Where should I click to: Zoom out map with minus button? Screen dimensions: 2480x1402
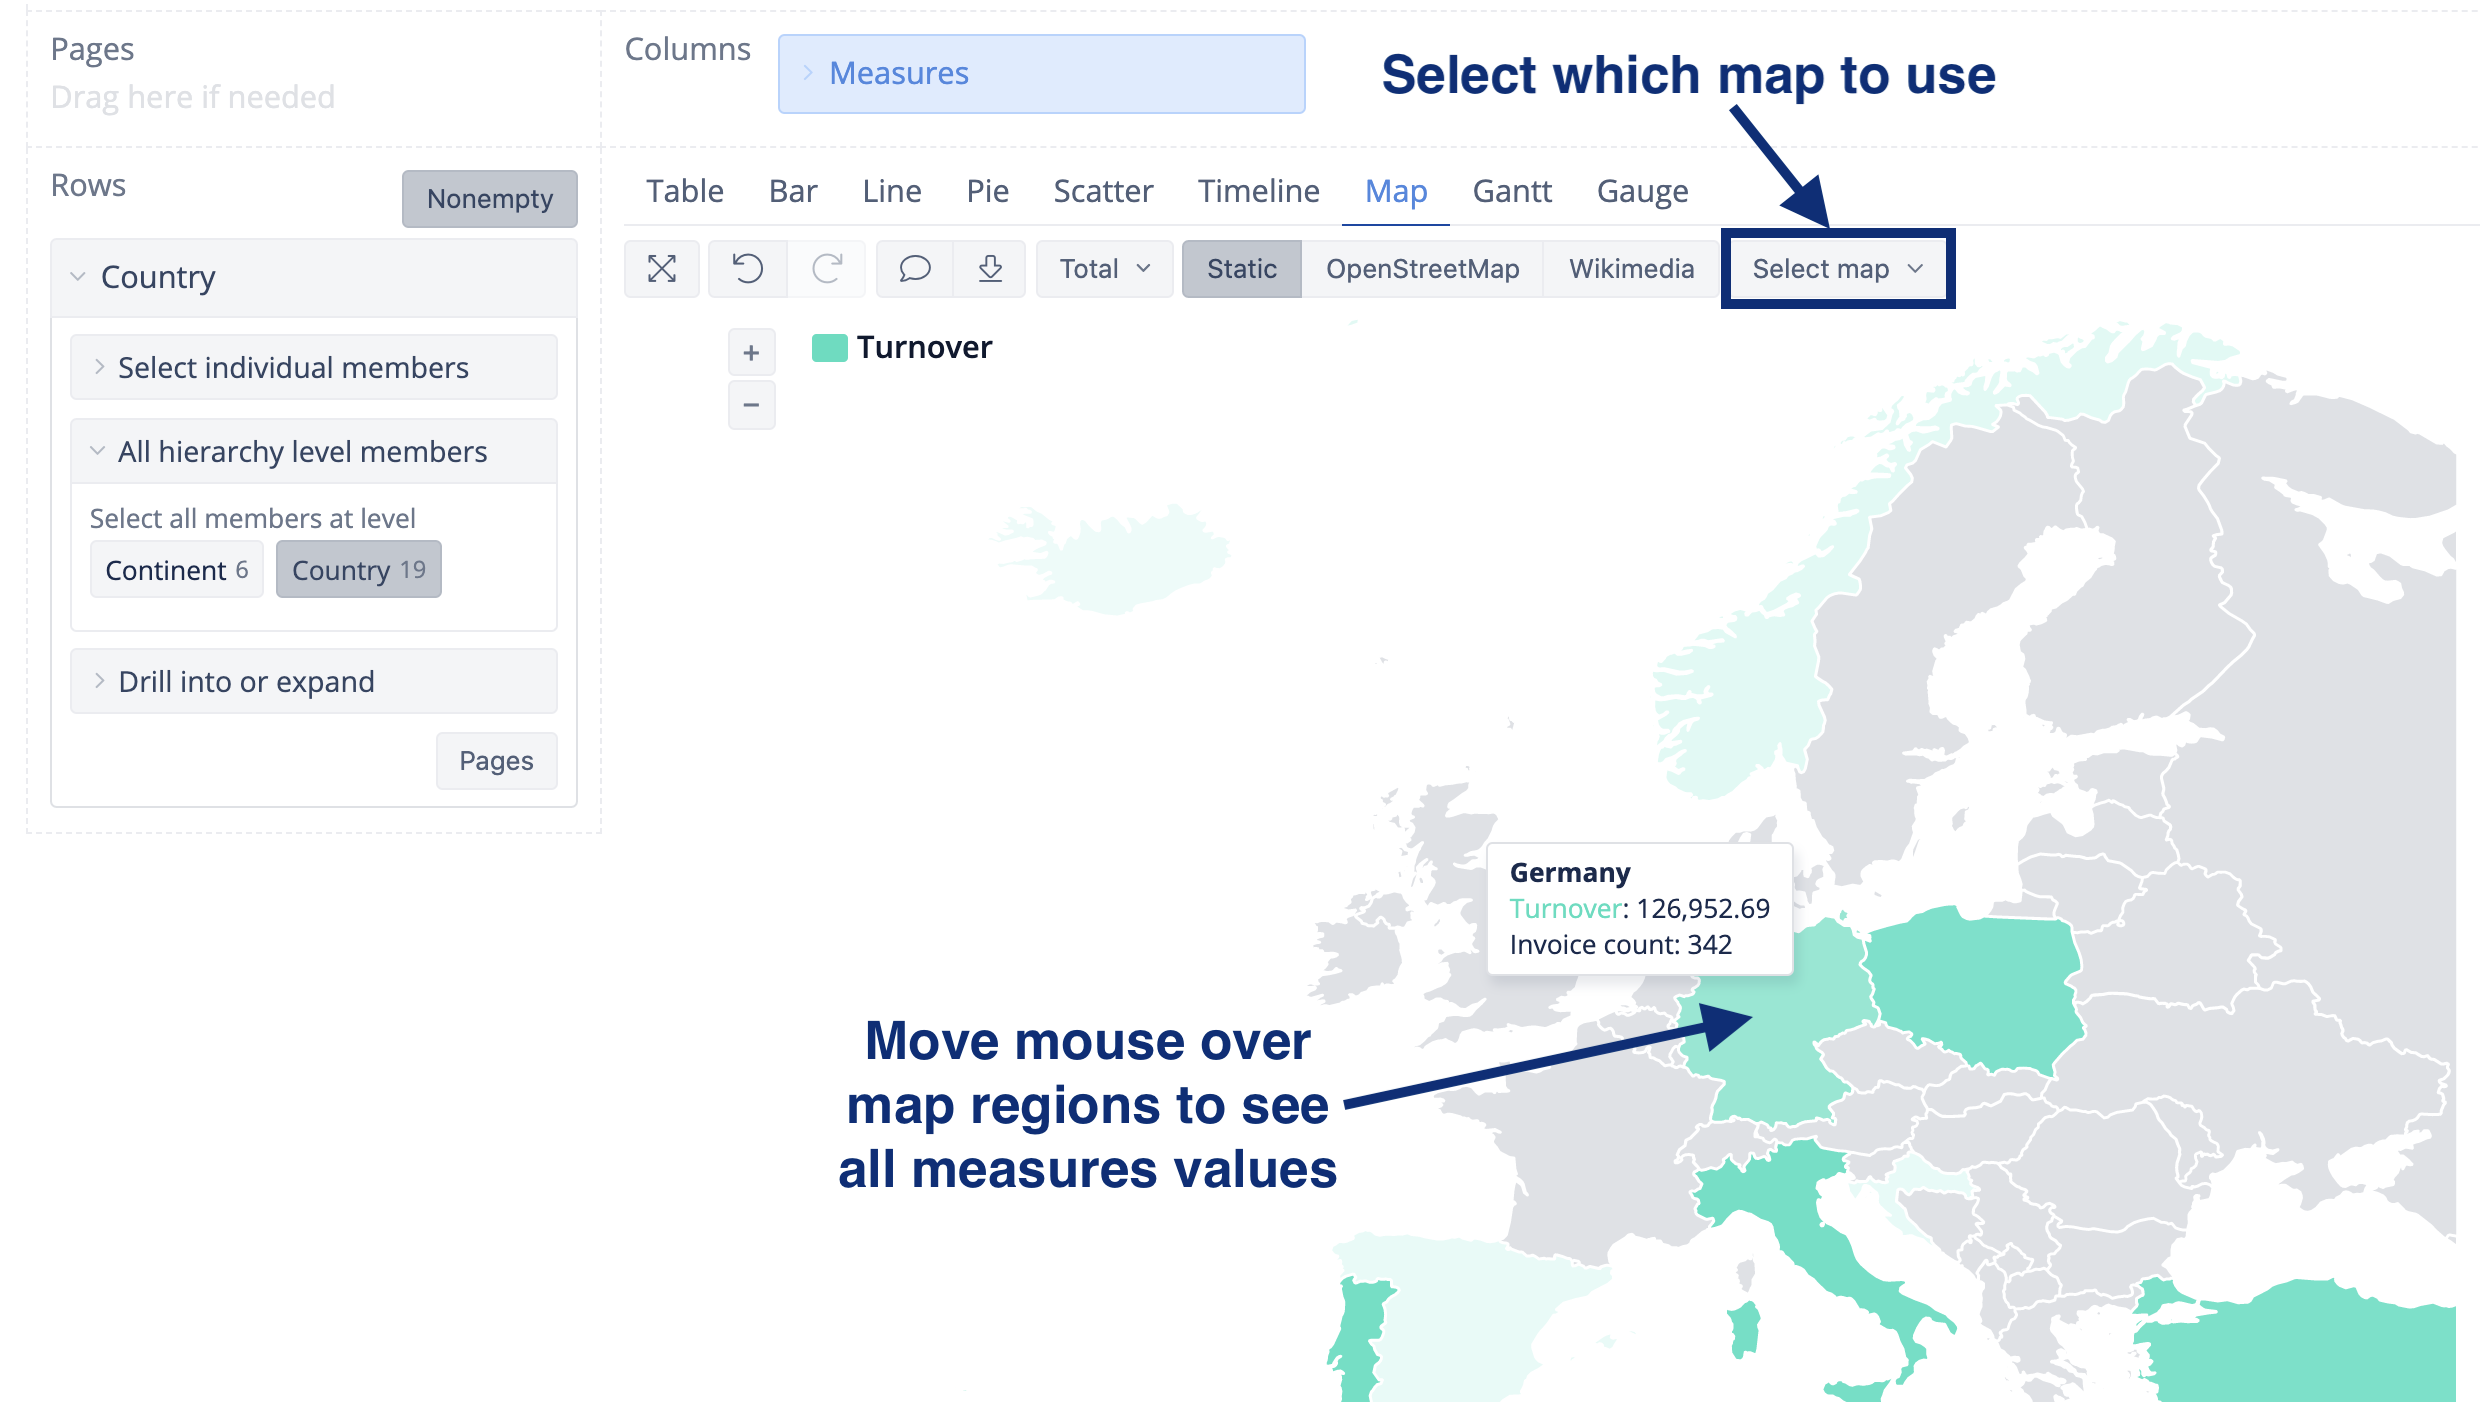tap(751, 405)
